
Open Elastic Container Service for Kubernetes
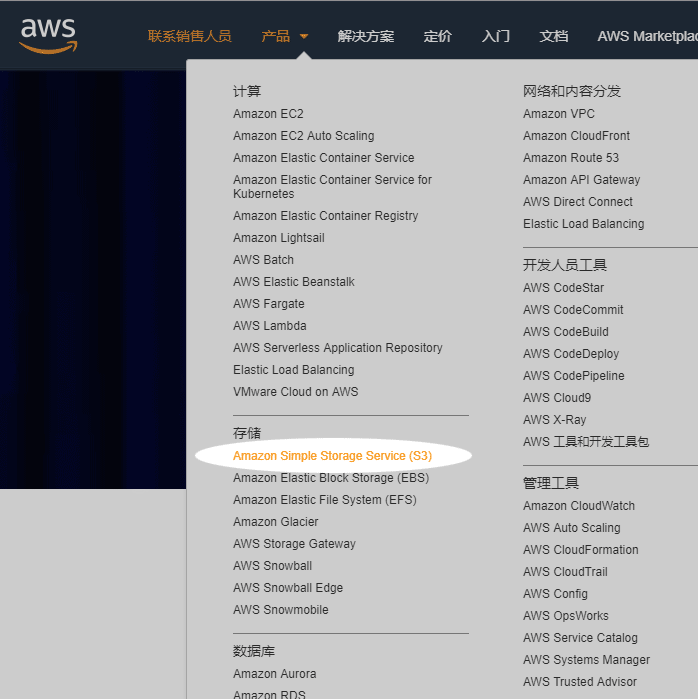(332, 186)
